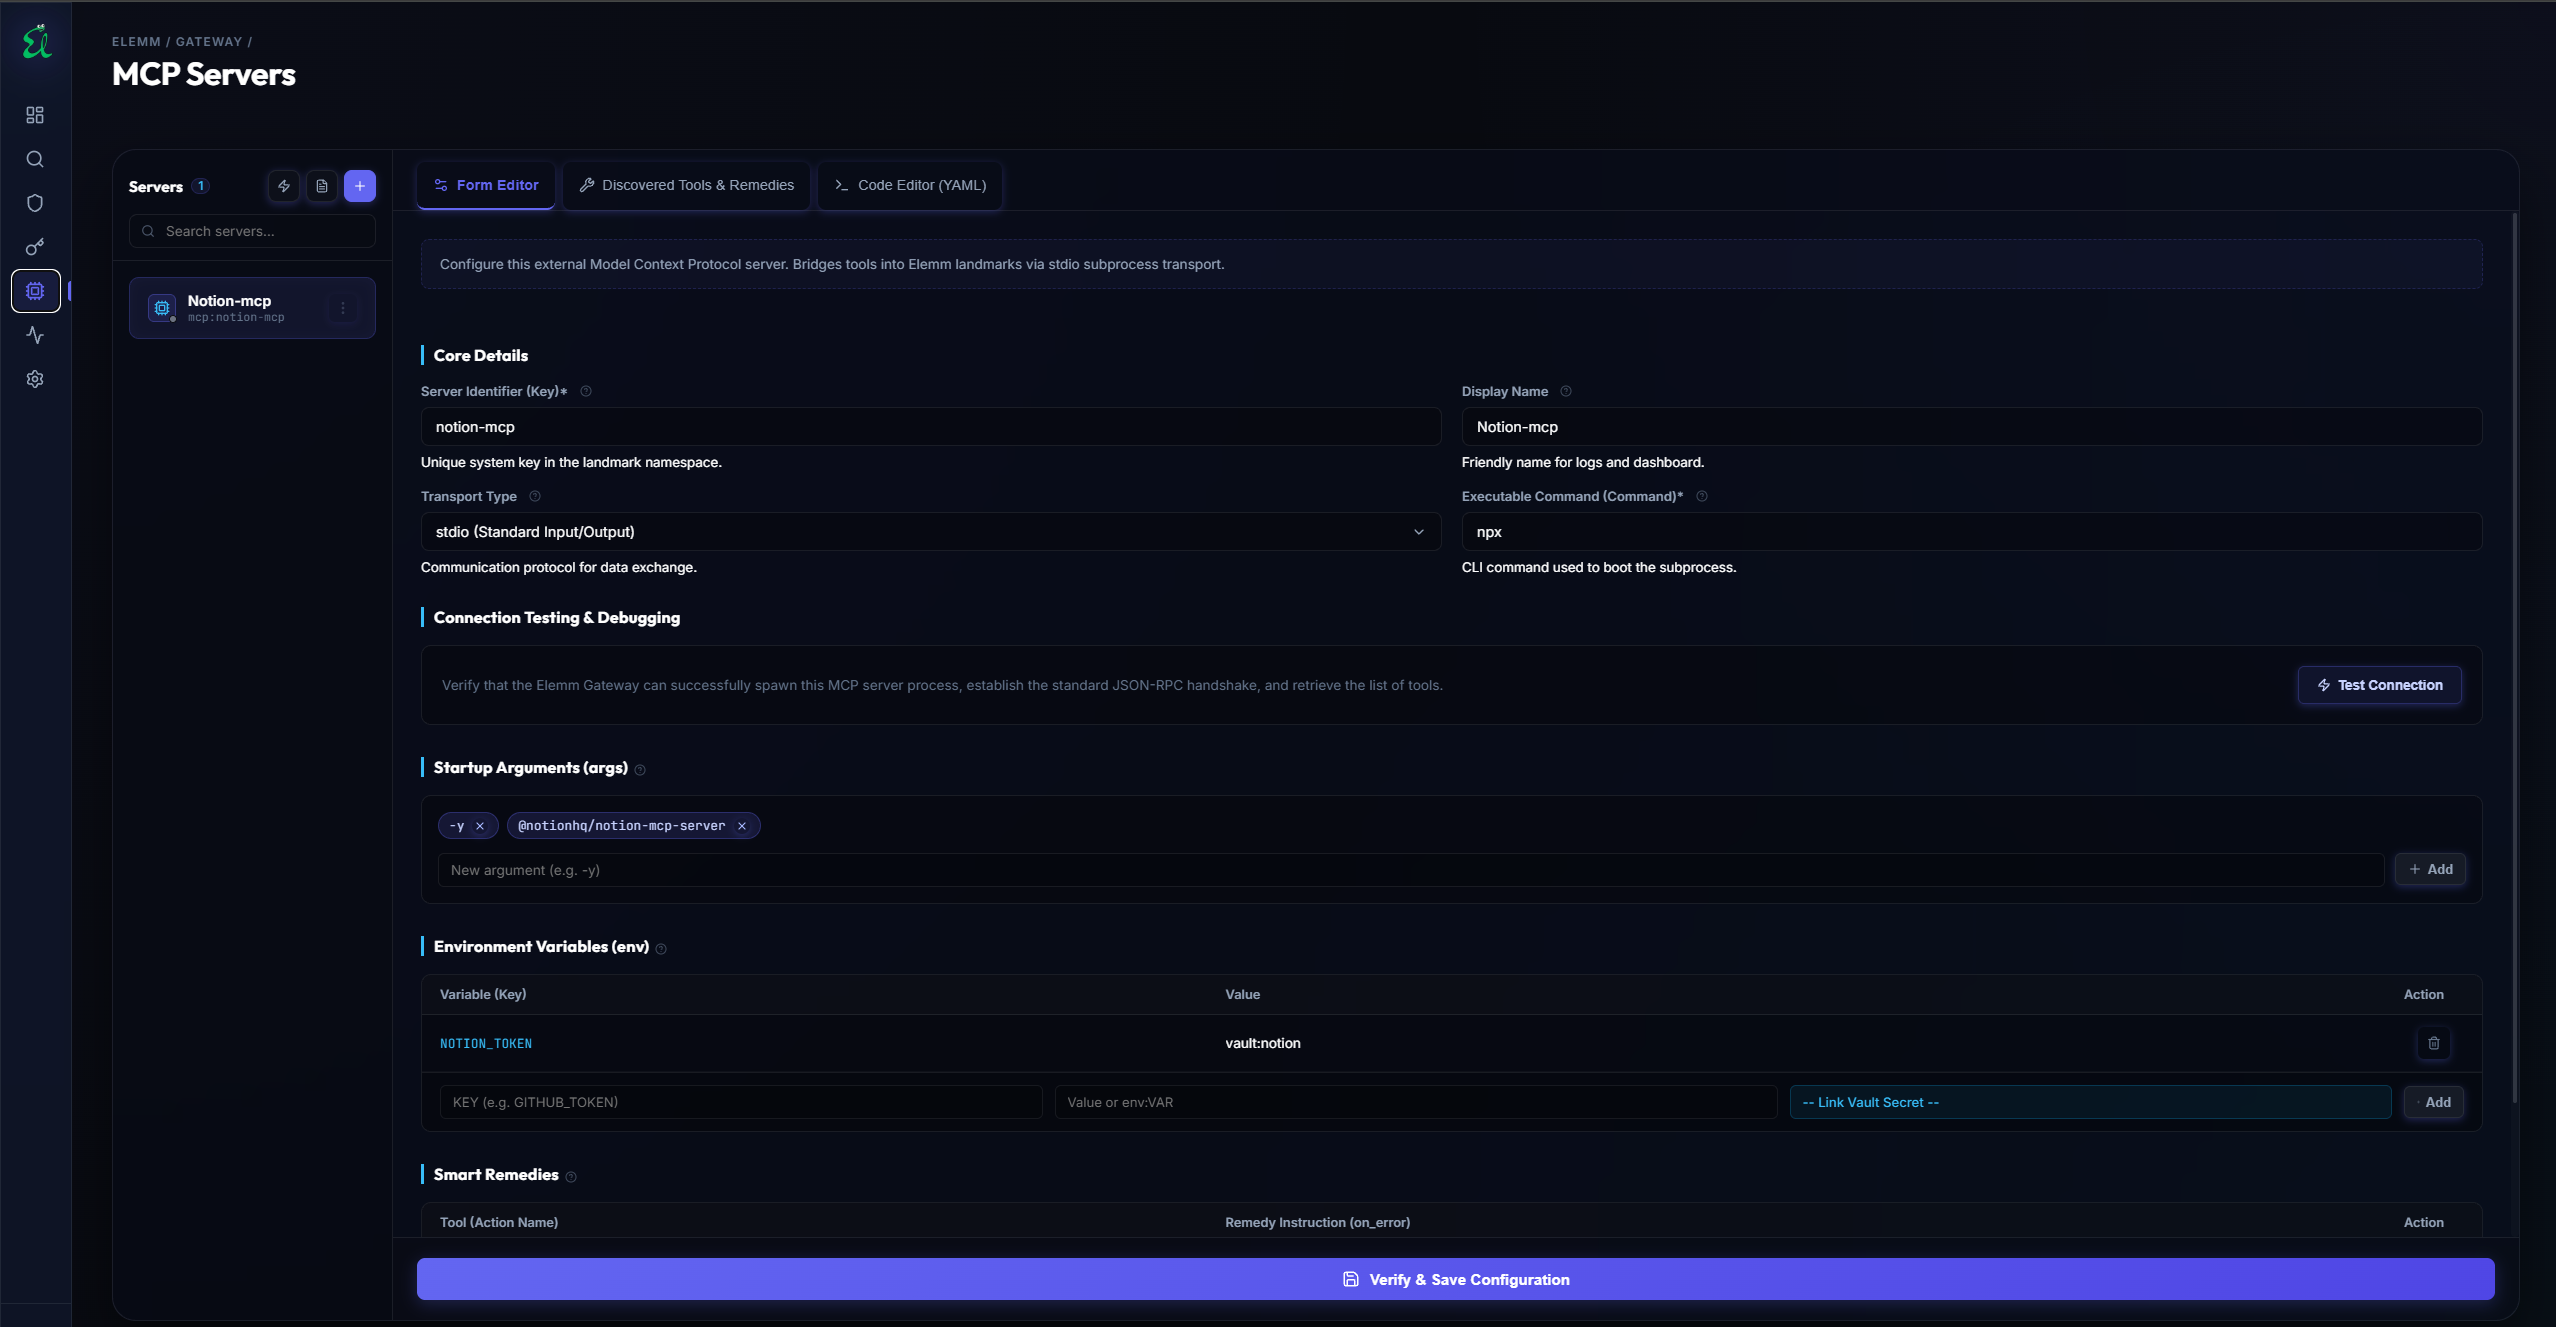This screenshot has width=2556, height=1327.
Task: Click Add button for environment variables
Action: tap(2434, 1102)
